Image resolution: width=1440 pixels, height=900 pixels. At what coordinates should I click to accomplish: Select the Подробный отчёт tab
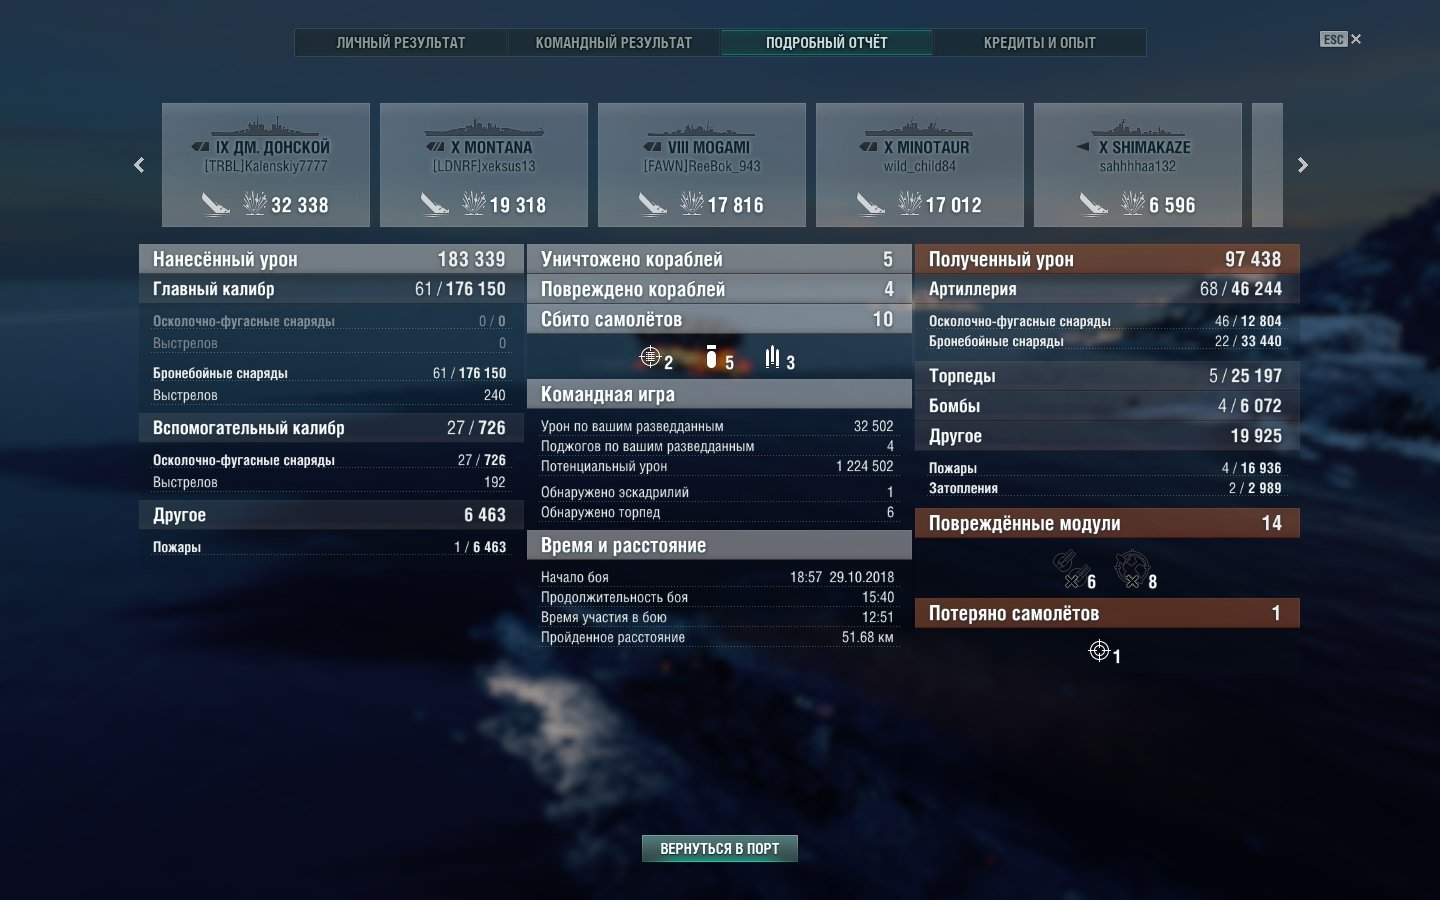pos(827,42)
